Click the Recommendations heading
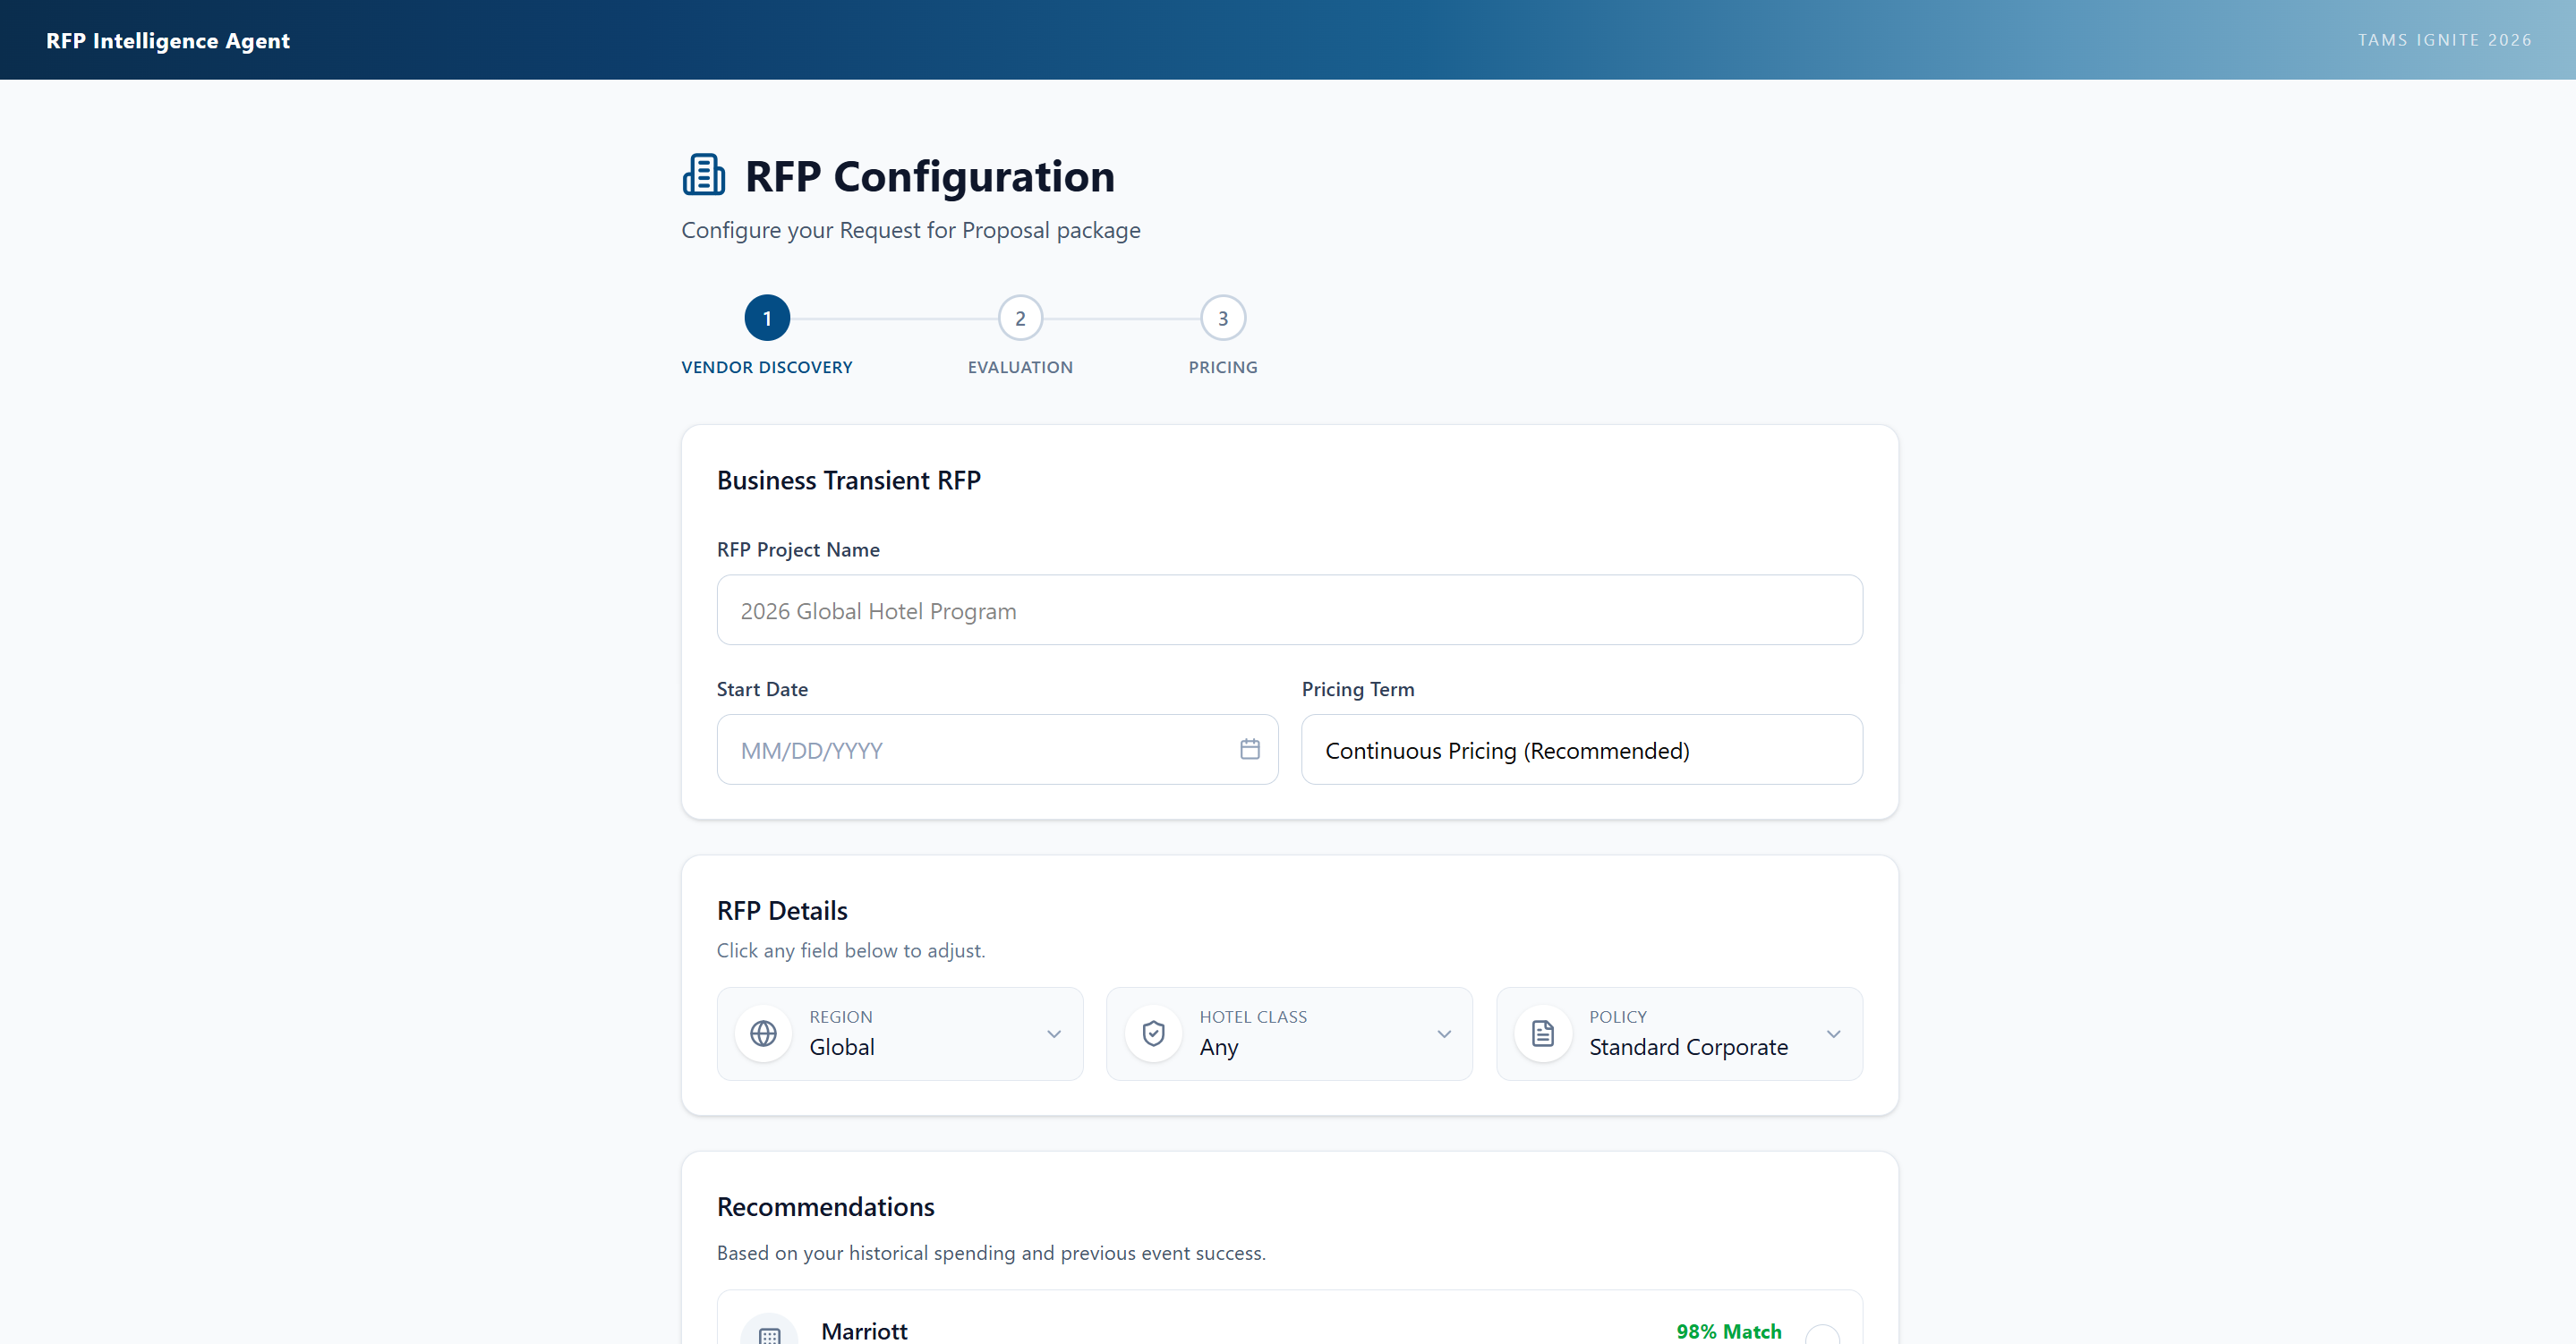2576x1344 pixels. click(x=825, y=1206)
